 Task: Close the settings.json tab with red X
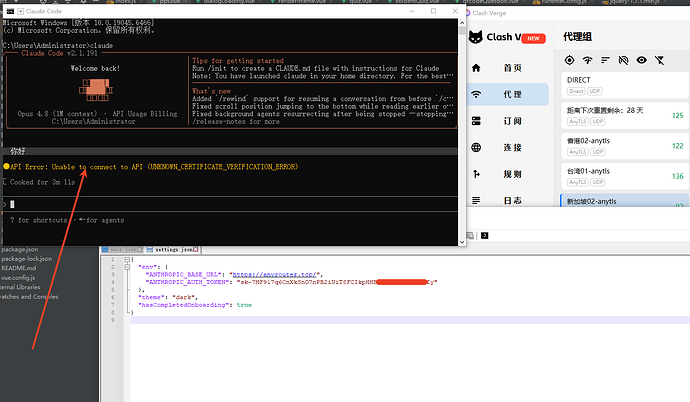click(196, 249)
